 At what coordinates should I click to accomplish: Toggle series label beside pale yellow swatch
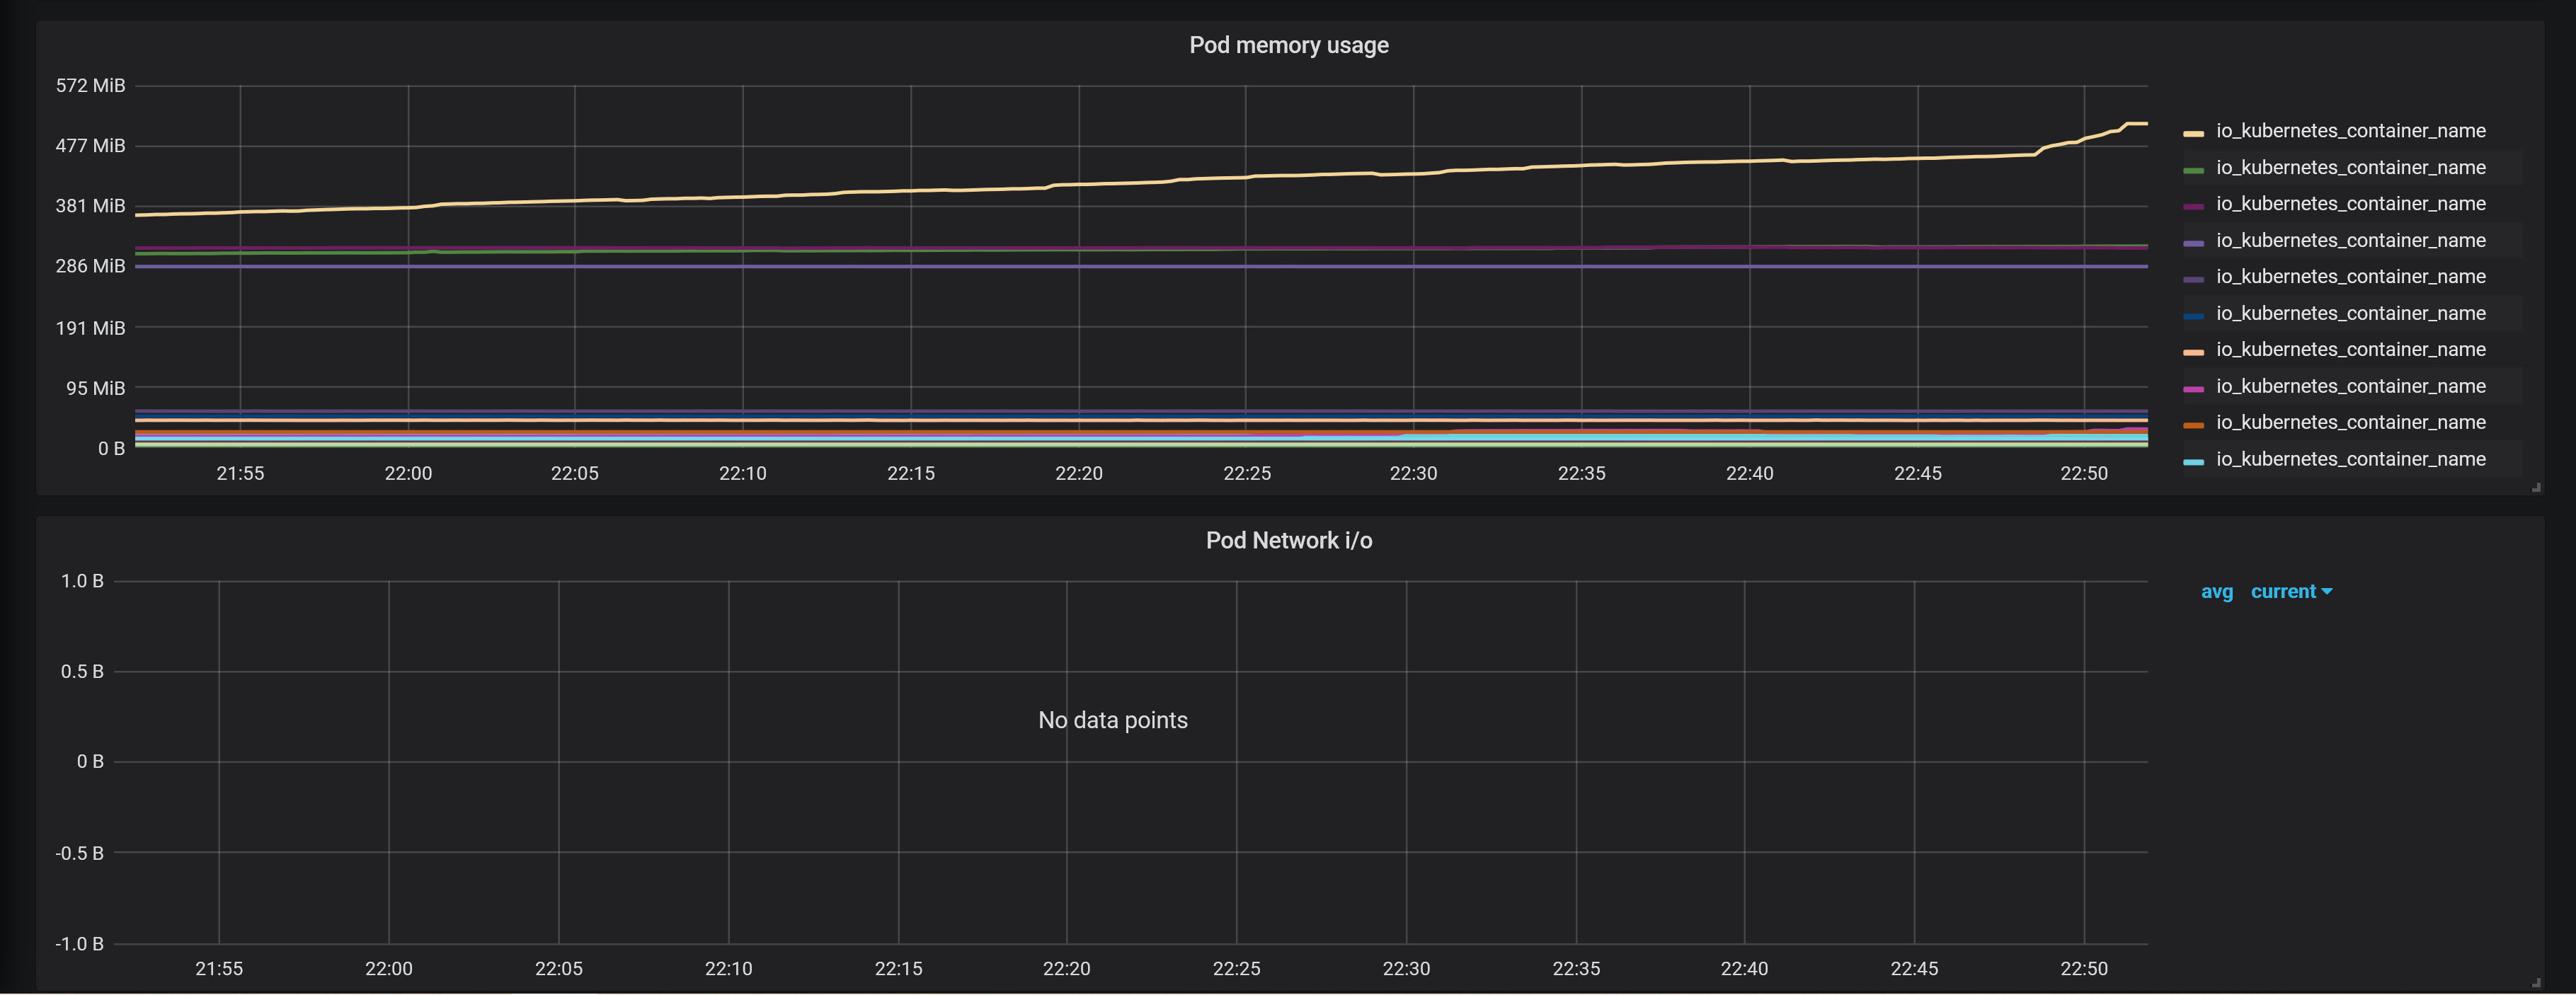point(2350,131)
